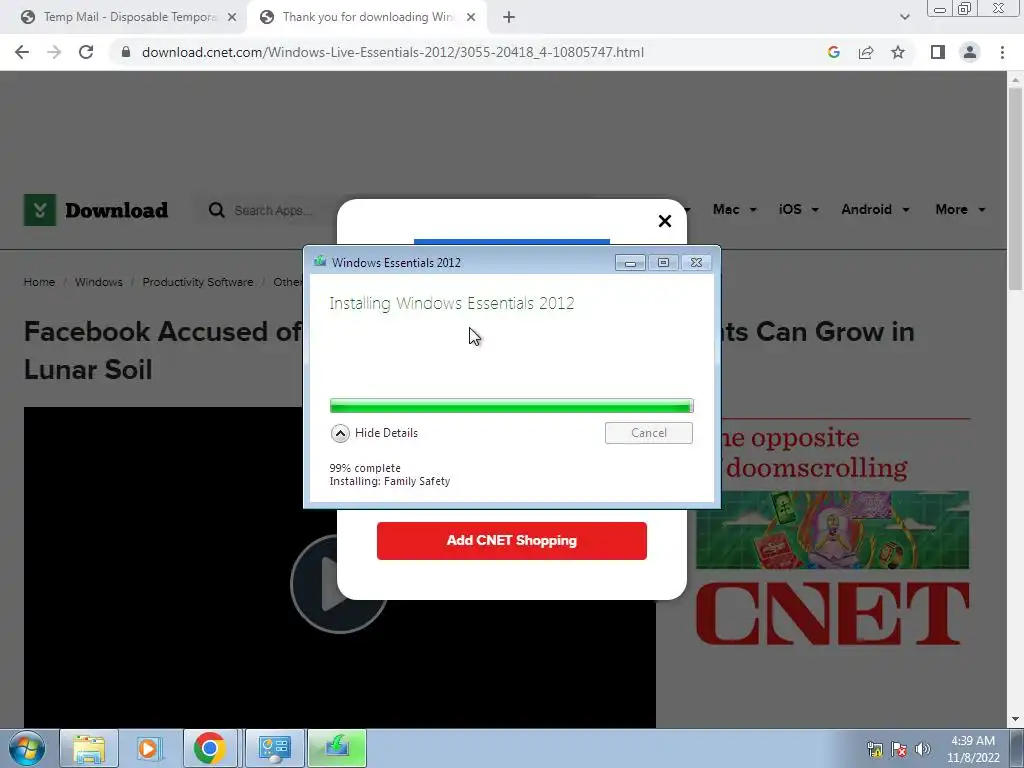Screen dimensions: 1024x768
Task: Click Add CNET Shopping button
Action: click(x=511, y=541)
